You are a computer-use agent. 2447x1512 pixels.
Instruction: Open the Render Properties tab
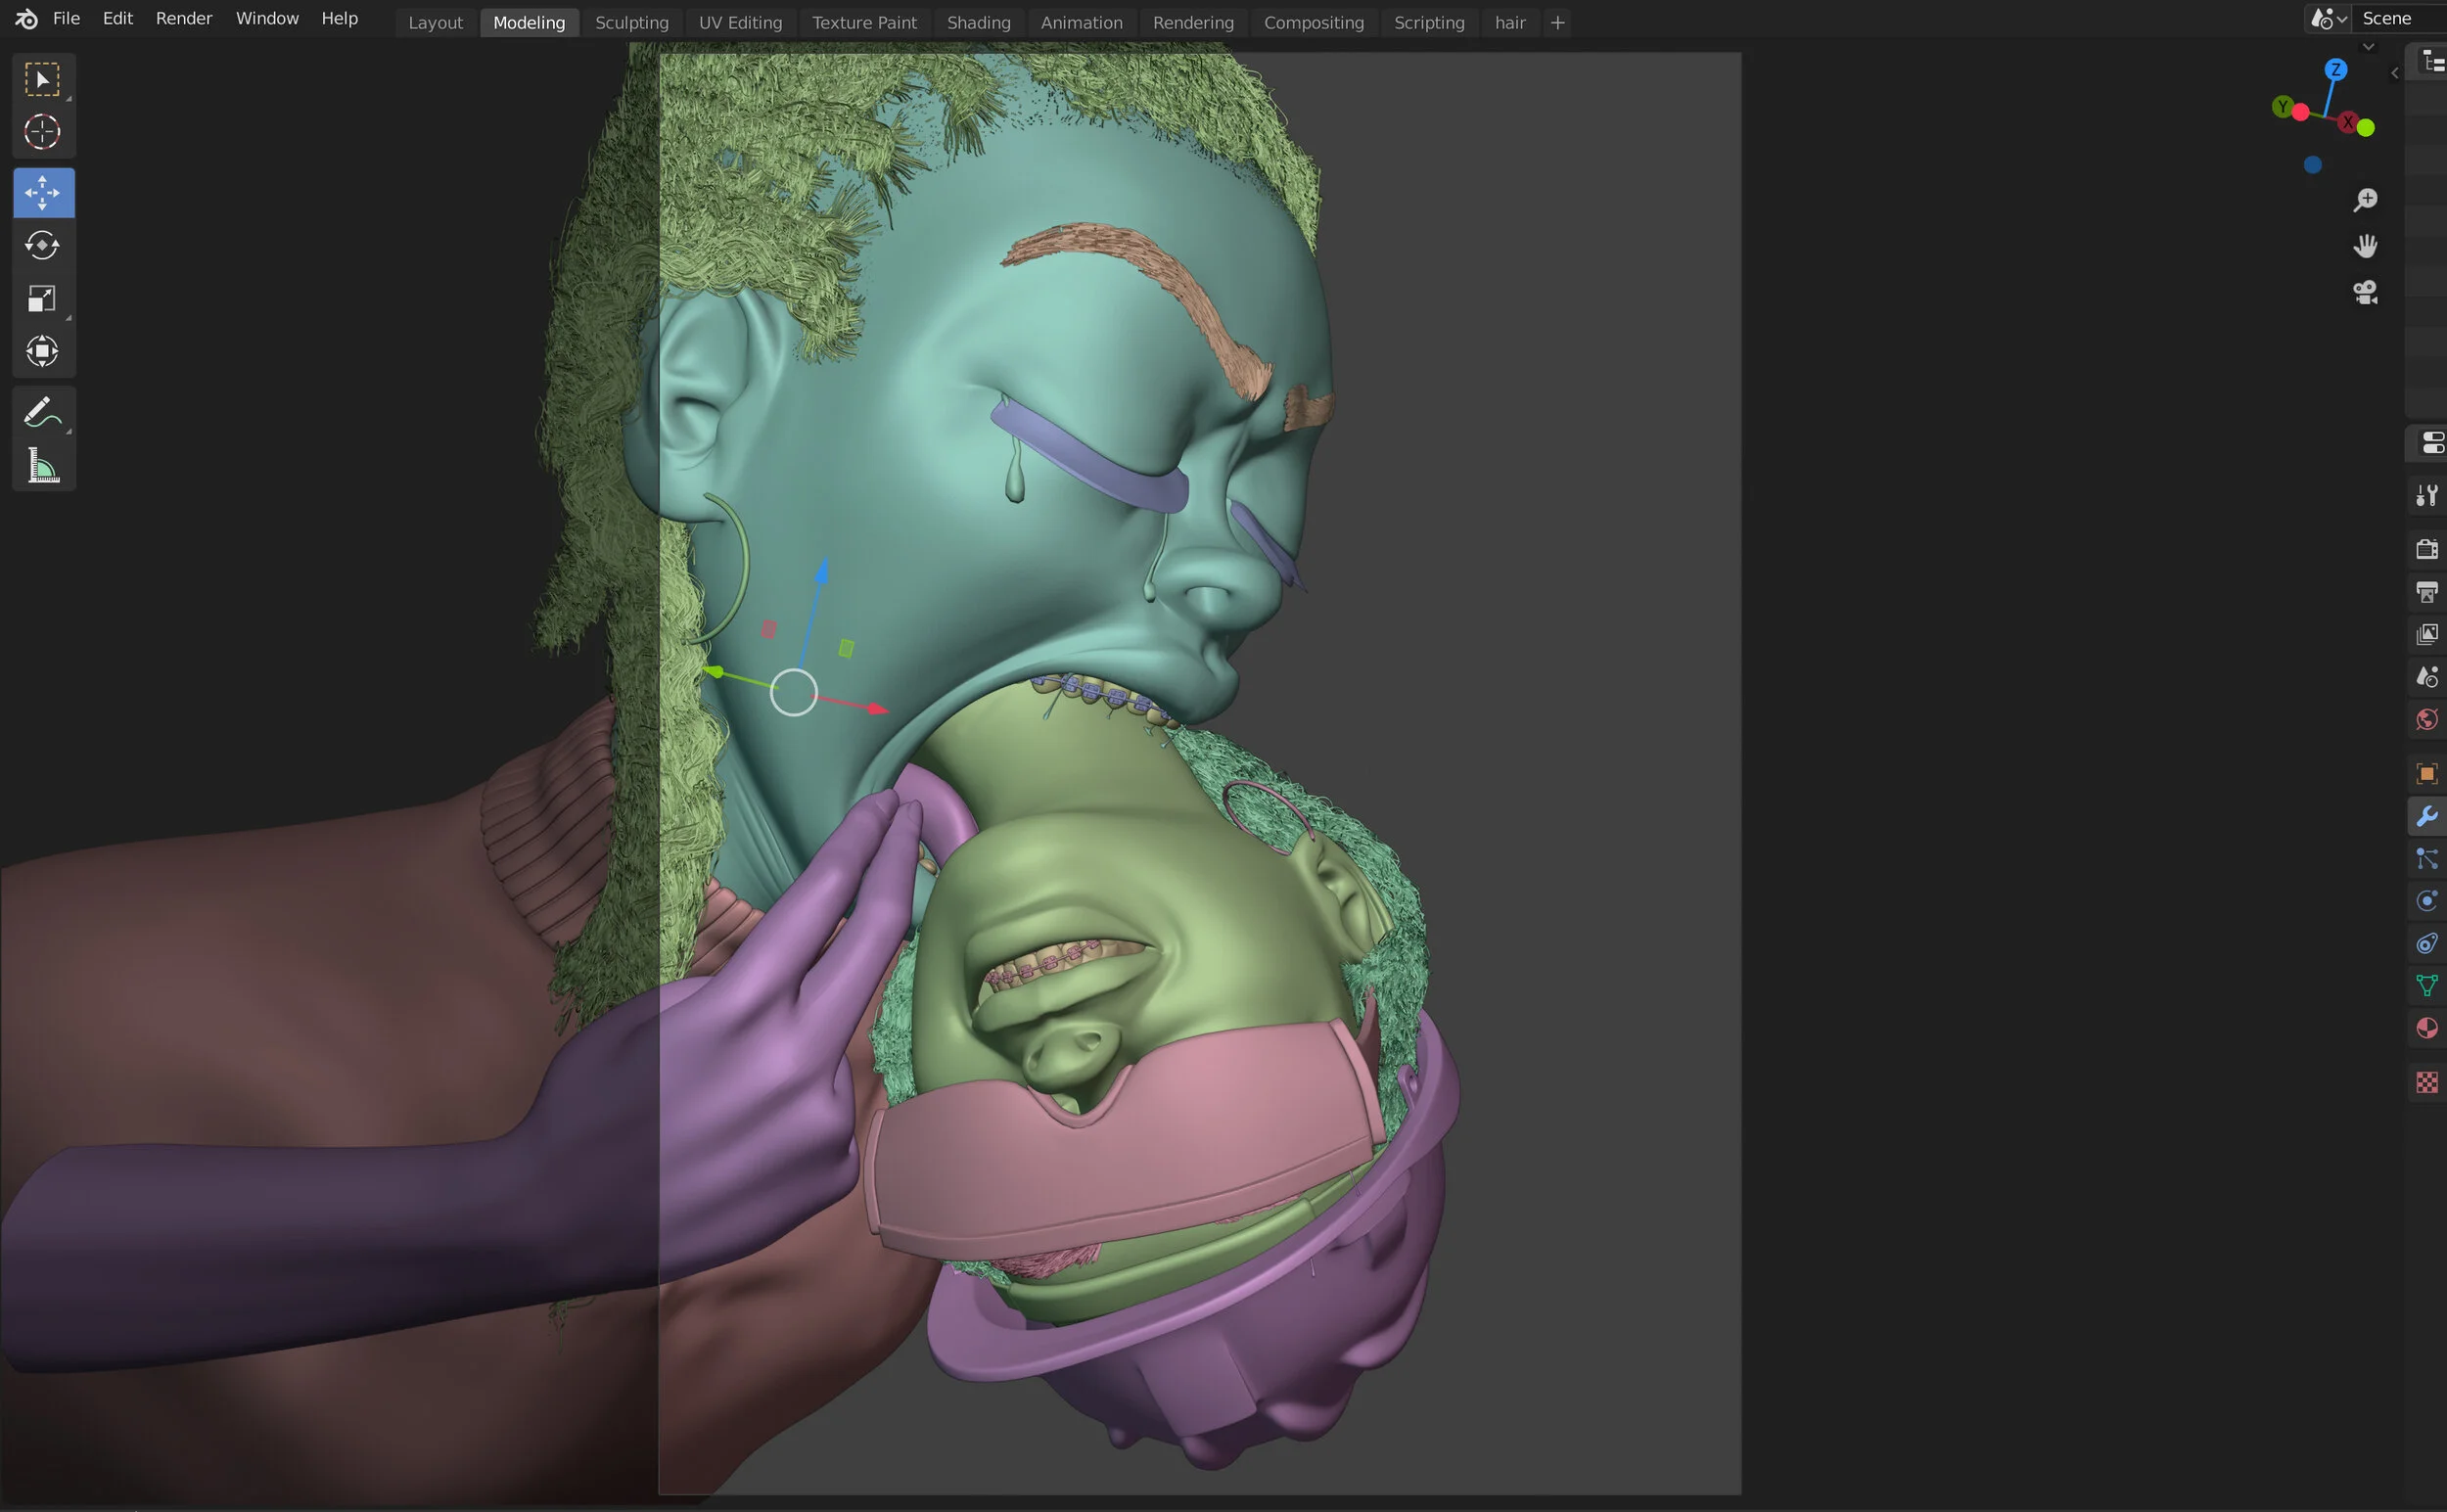coord(2427,548)
